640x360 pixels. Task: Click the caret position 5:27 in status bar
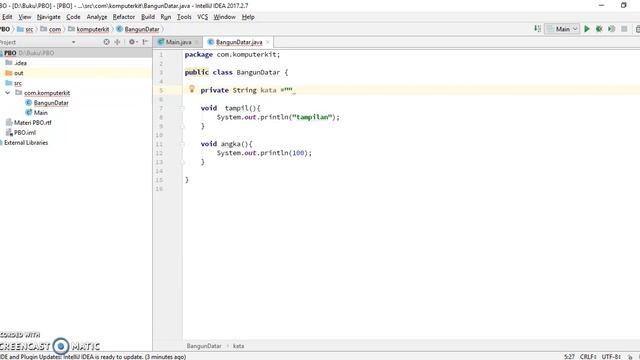(569, 356)
